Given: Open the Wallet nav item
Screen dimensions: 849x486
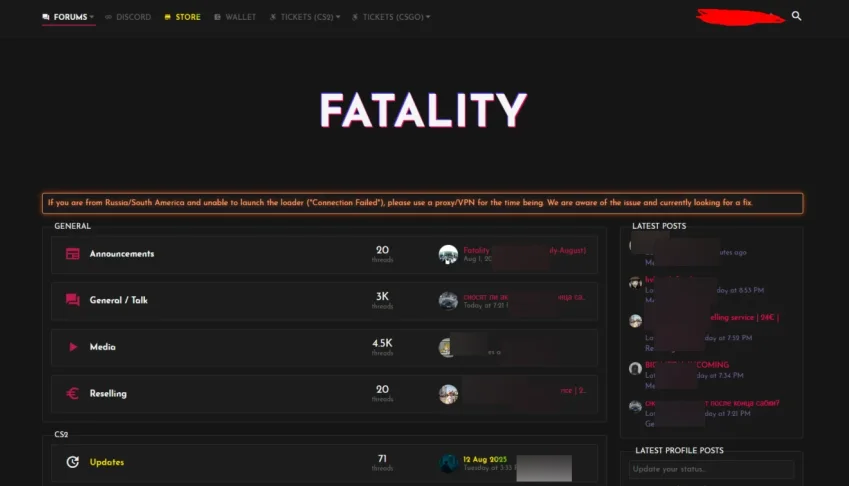Looking at the screenshot, I should (235, 17).
